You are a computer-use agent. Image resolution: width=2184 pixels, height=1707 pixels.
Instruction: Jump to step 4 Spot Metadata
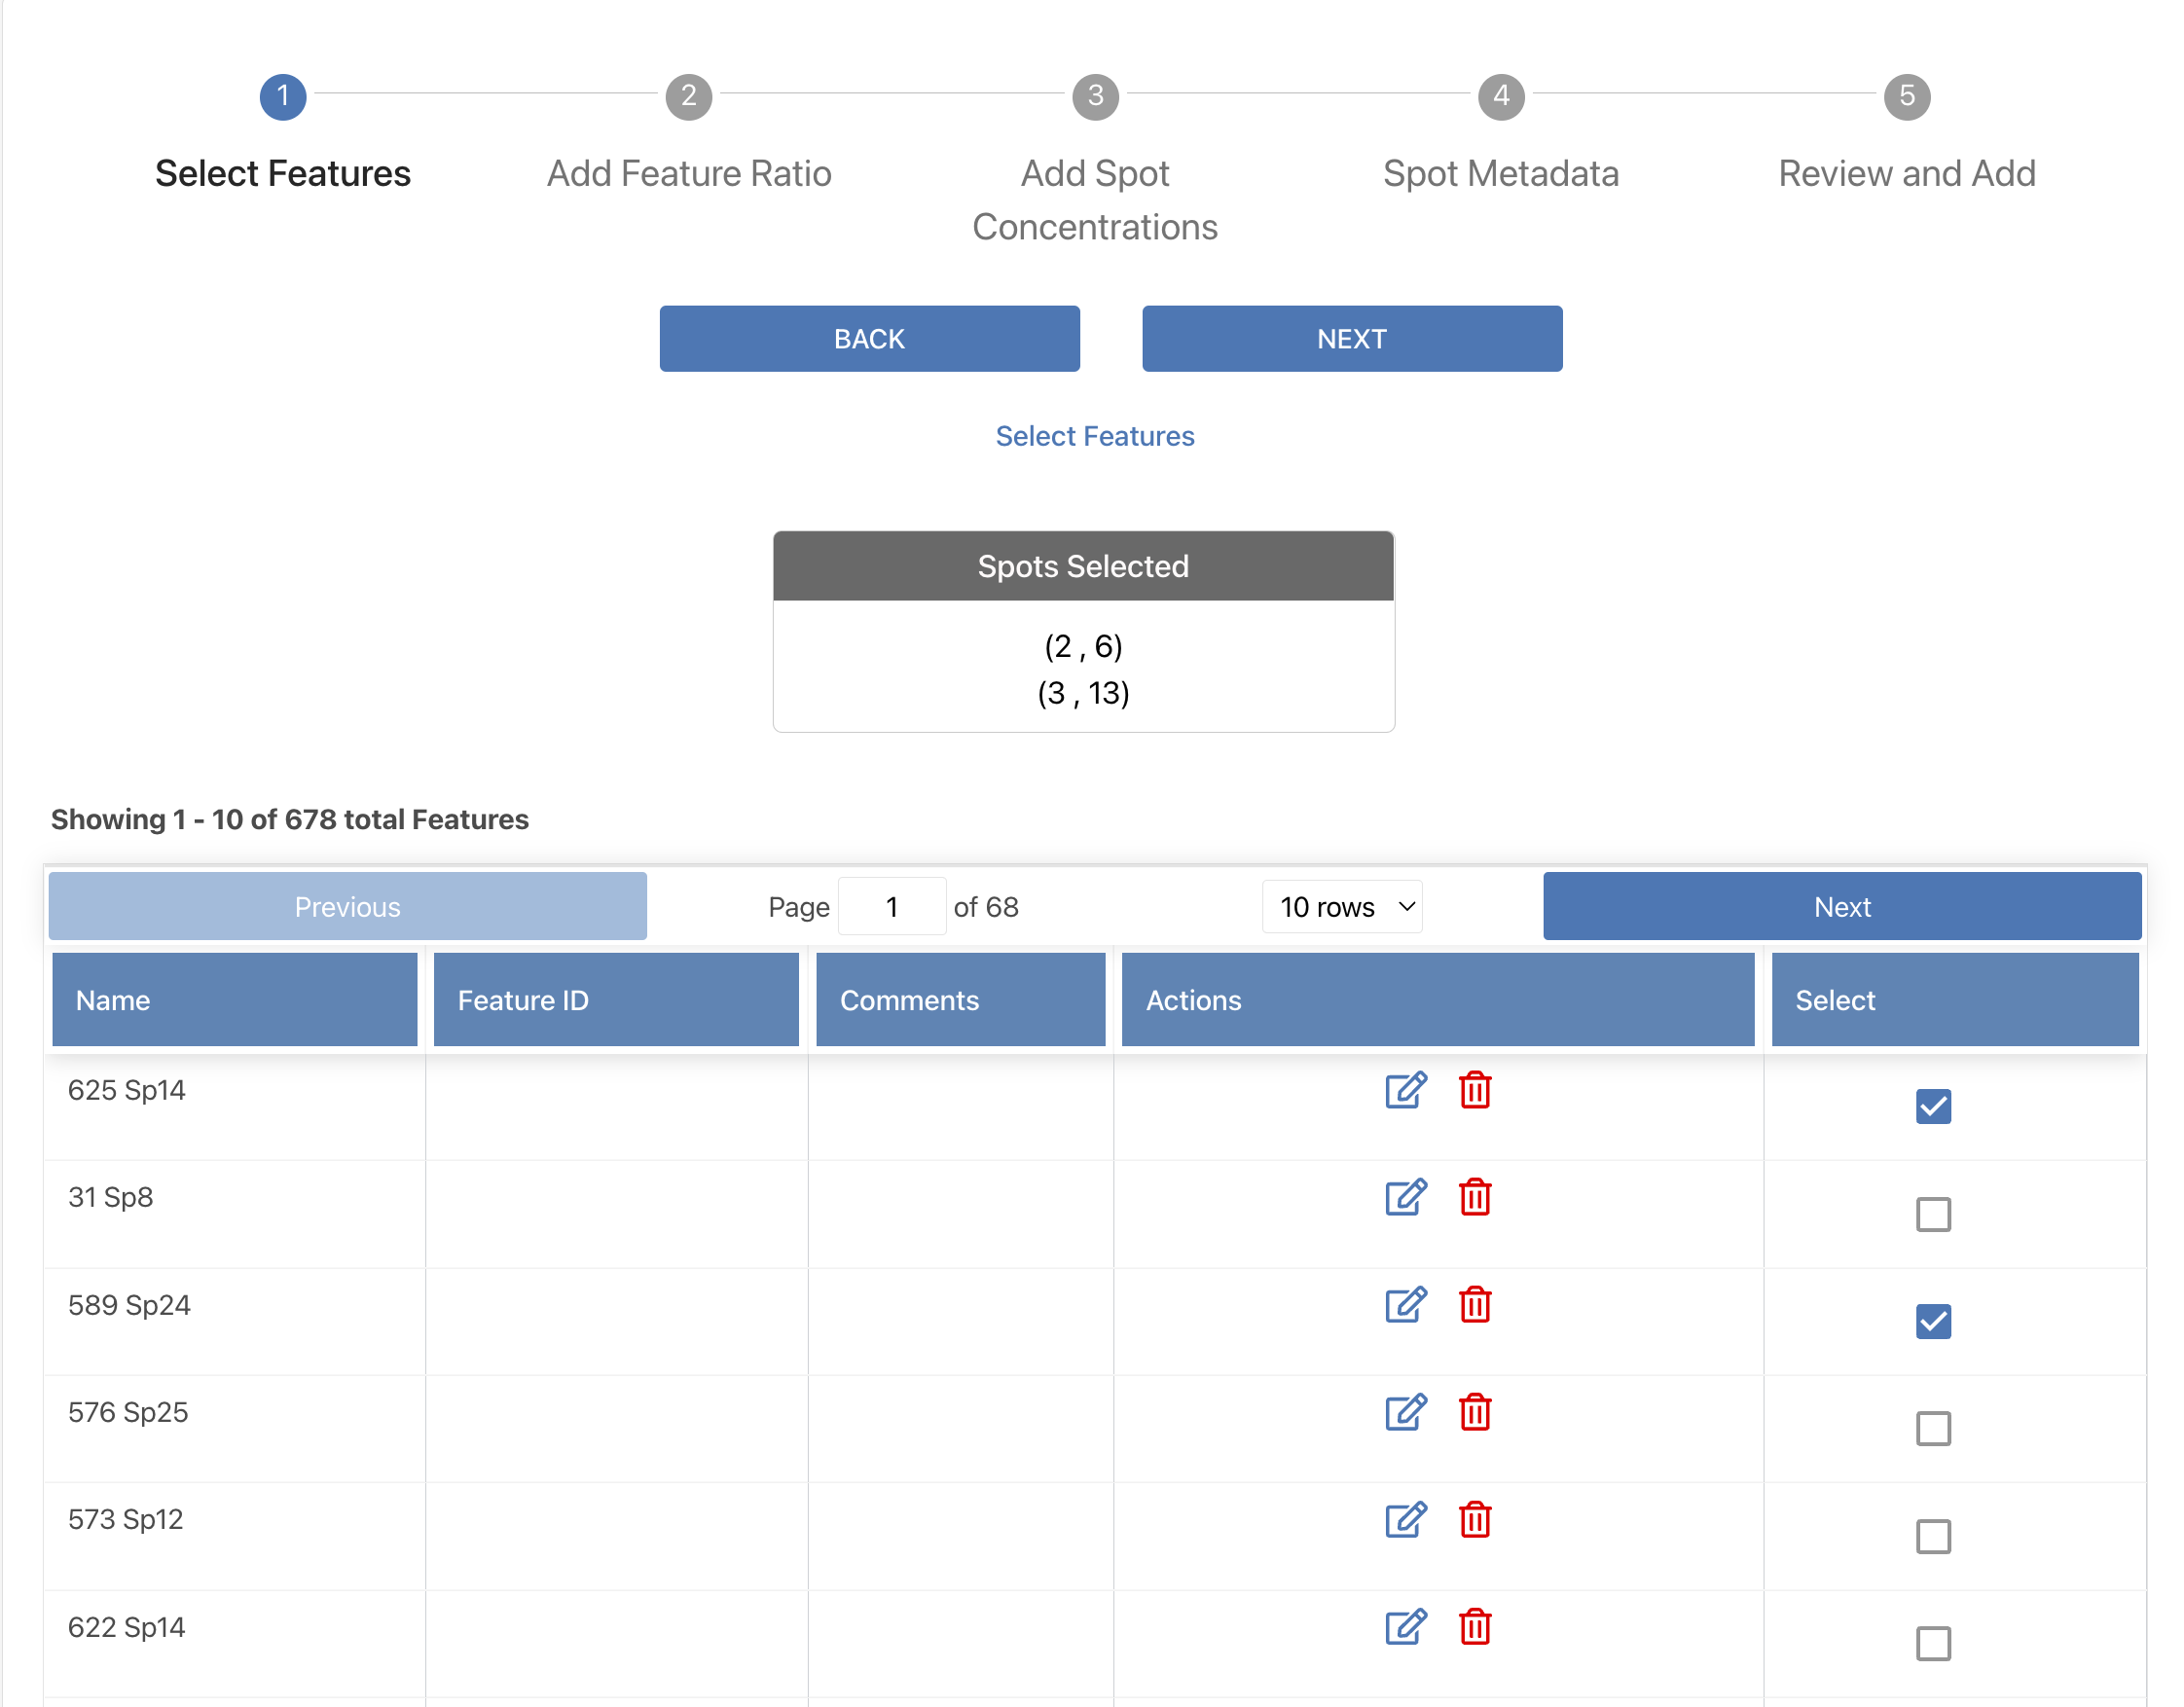(x=1500, y=97)
